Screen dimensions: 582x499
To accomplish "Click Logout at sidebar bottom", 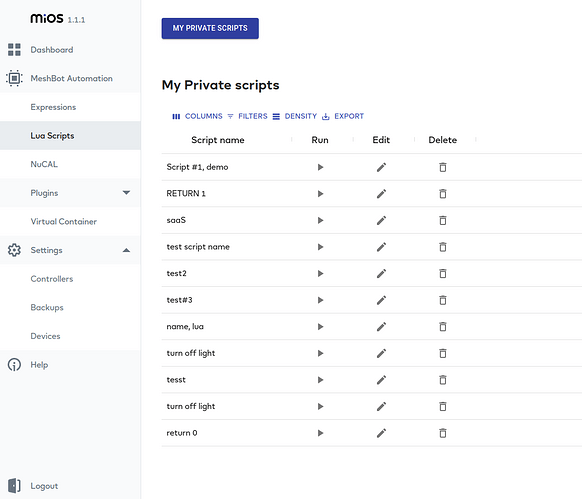I will [44, 486].
